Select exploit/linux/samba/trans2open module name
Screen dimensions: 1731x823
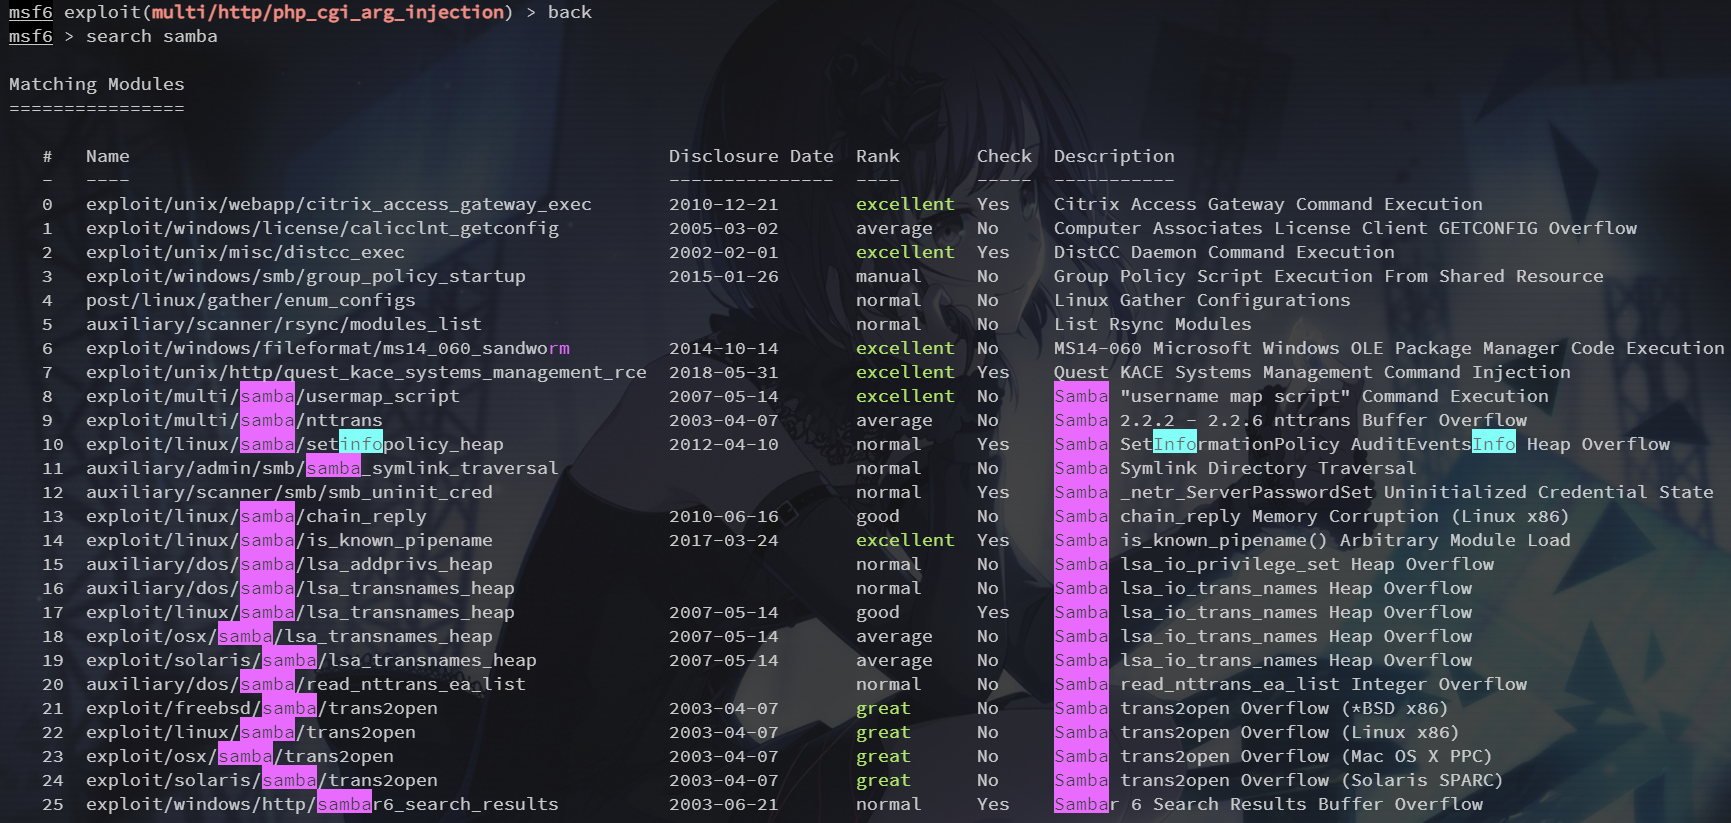(251, 732)
